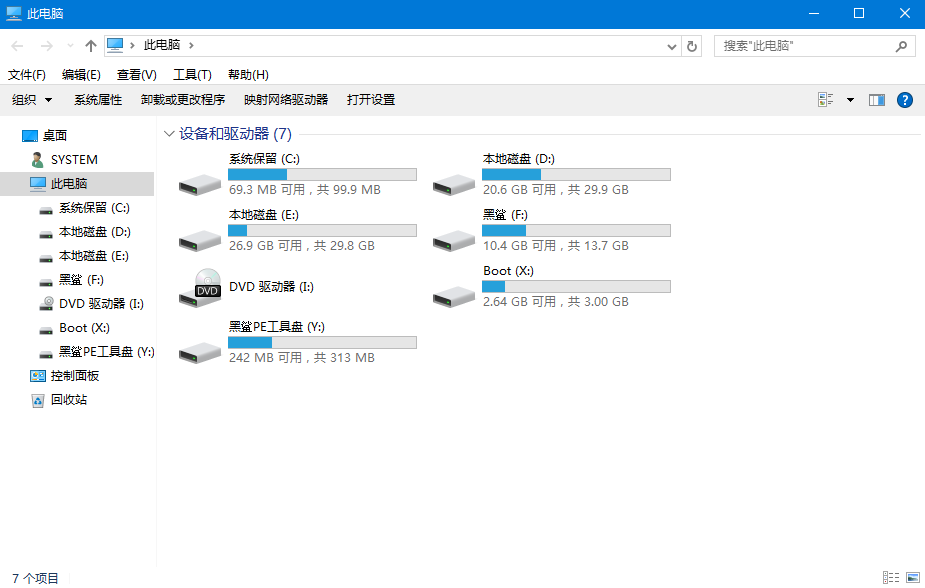Open the 查看(V) menu
The height and width of the screenshot is (588, 925).
[x=136, y=74]
